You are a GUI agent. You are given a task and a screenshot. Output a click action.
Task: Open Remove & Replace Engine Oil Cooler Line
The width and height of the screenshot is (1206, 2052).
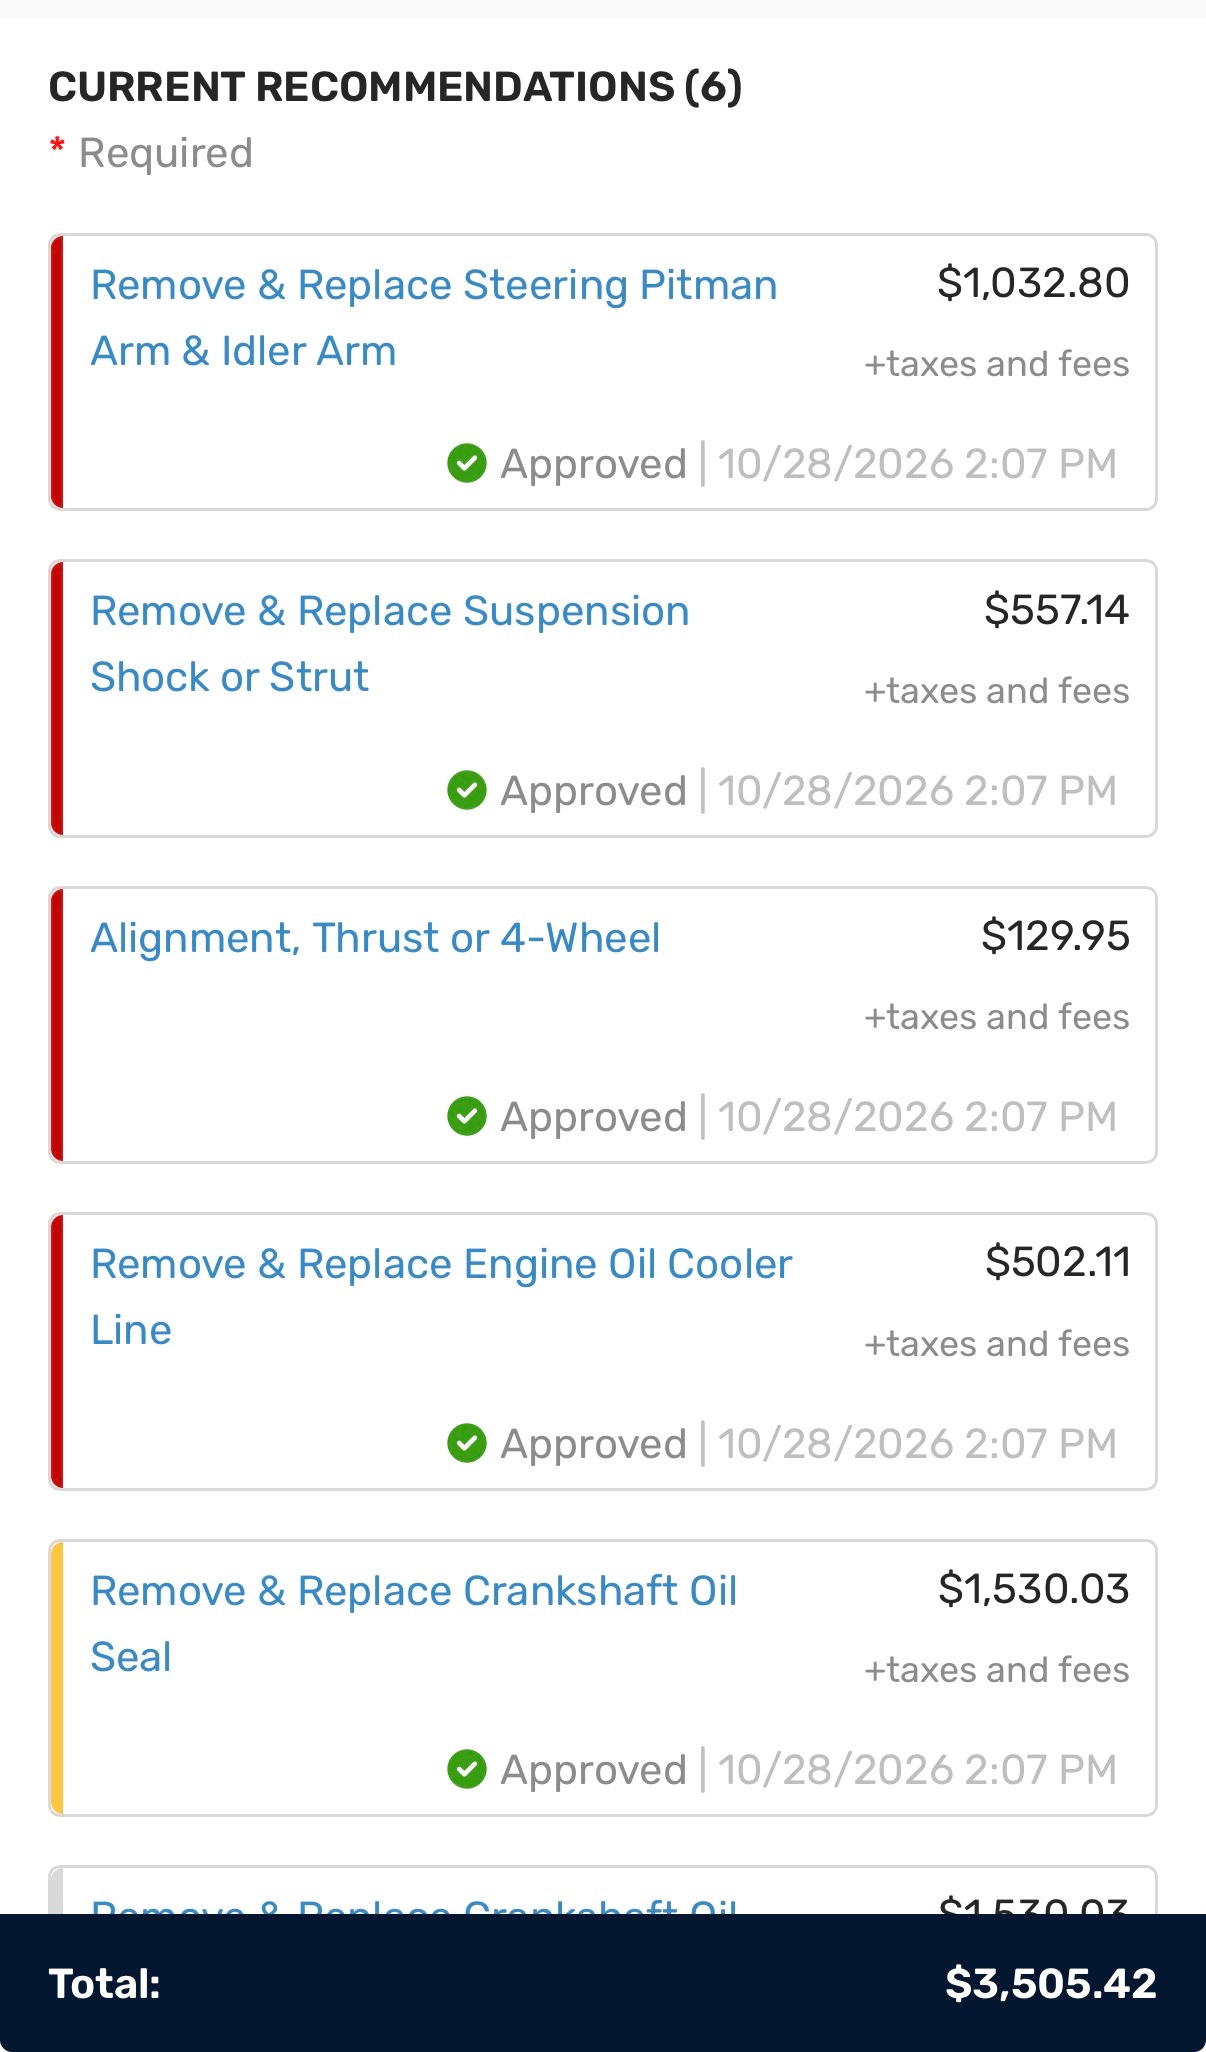(441, 1297)
